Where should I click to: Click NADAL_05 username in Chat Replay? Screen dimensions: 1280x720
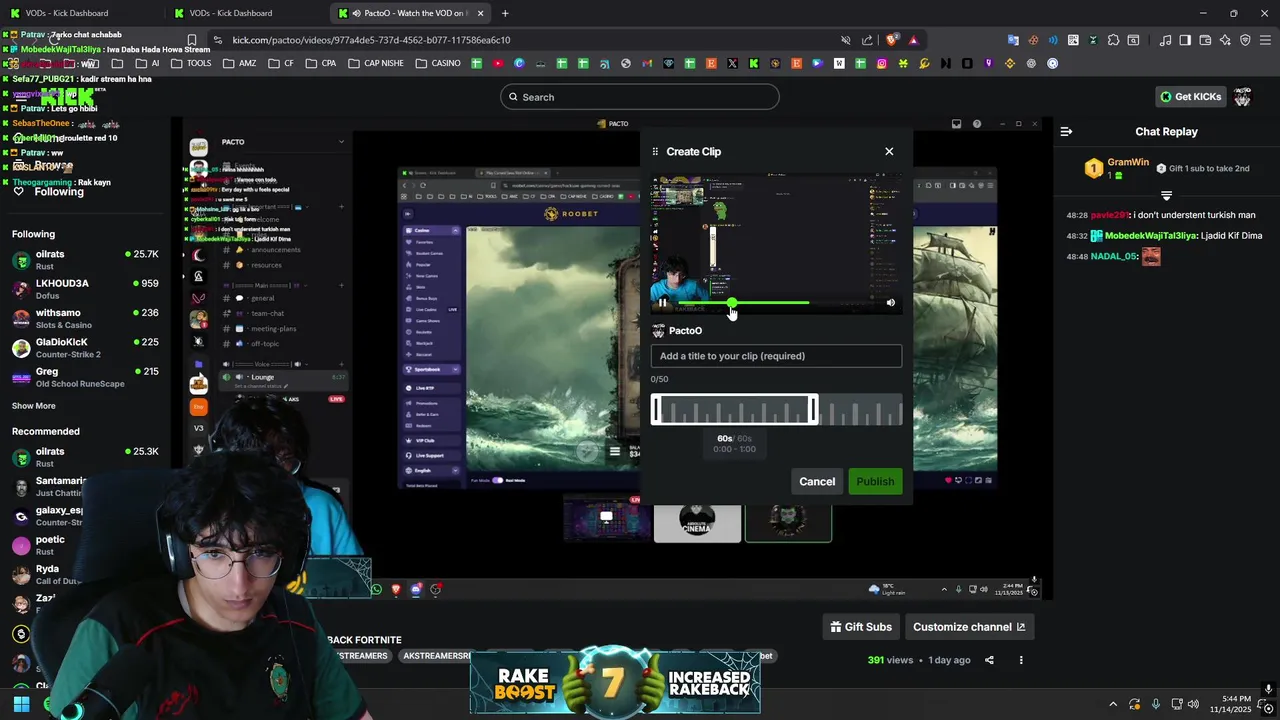(1115, 257)
